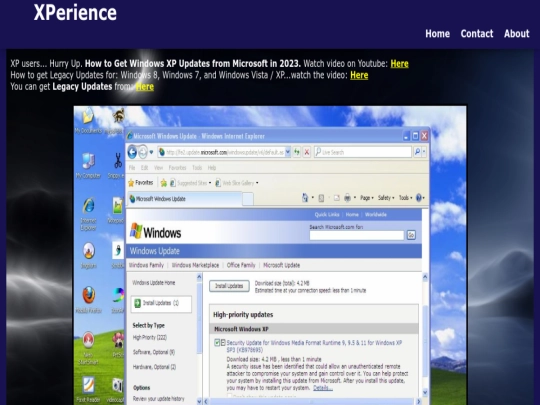Click the Print icon in command bar
The image size is (540, 405).
(x=347, y=198)
